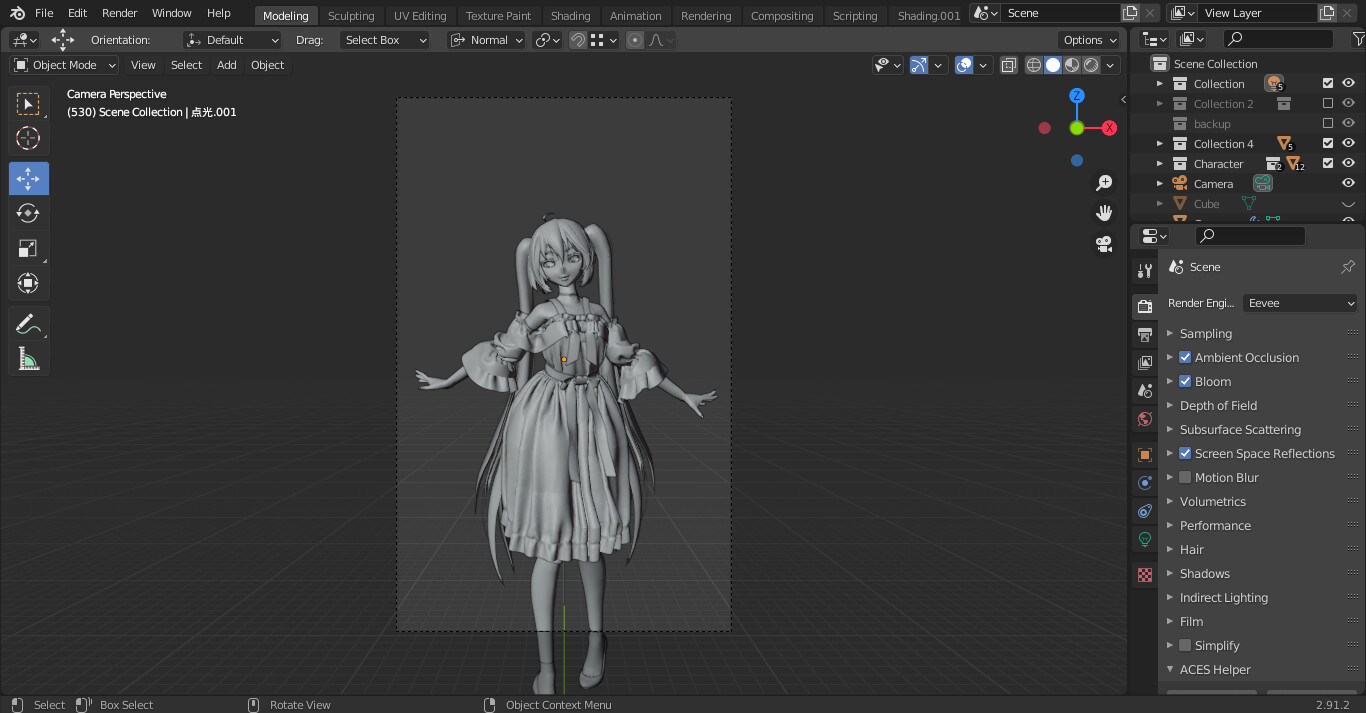Check the Collection 2 exclude checkbox

pyautogui.click(x=1328, y=104)
